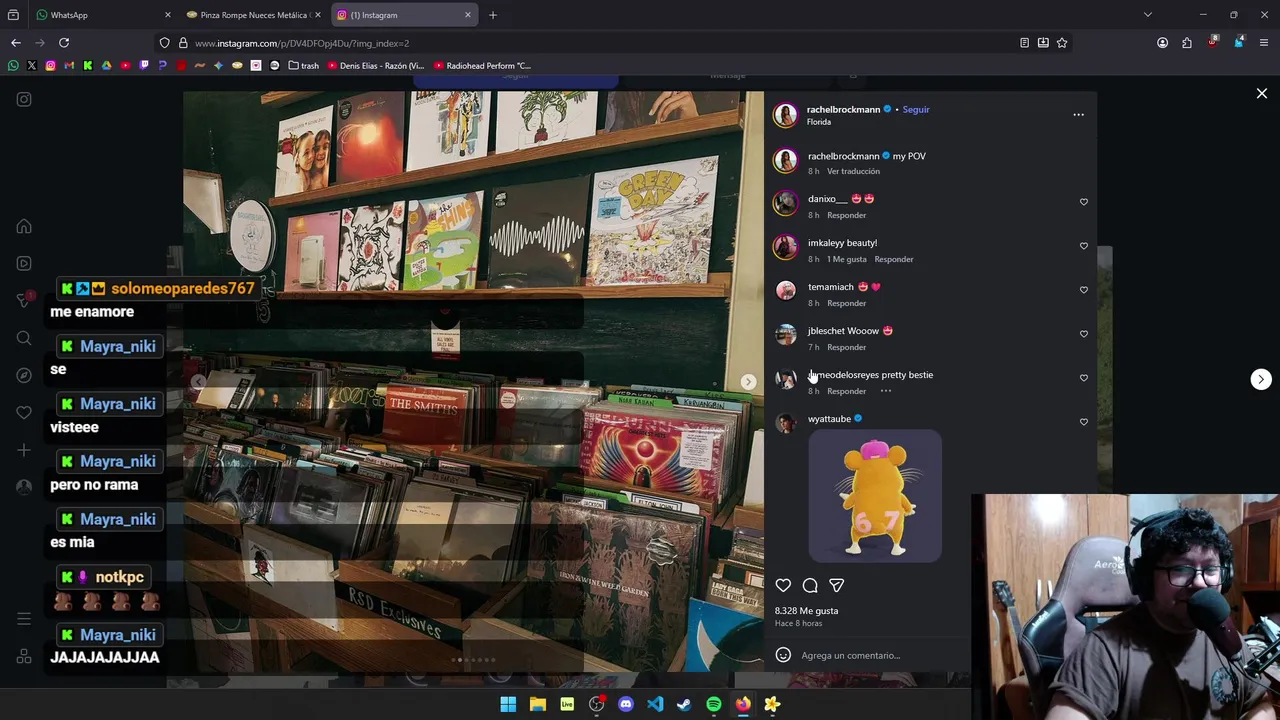The width and height of the screenshot is (1280, 720).
Task: Show next photo in the carousel
Action: pos(748,382)
